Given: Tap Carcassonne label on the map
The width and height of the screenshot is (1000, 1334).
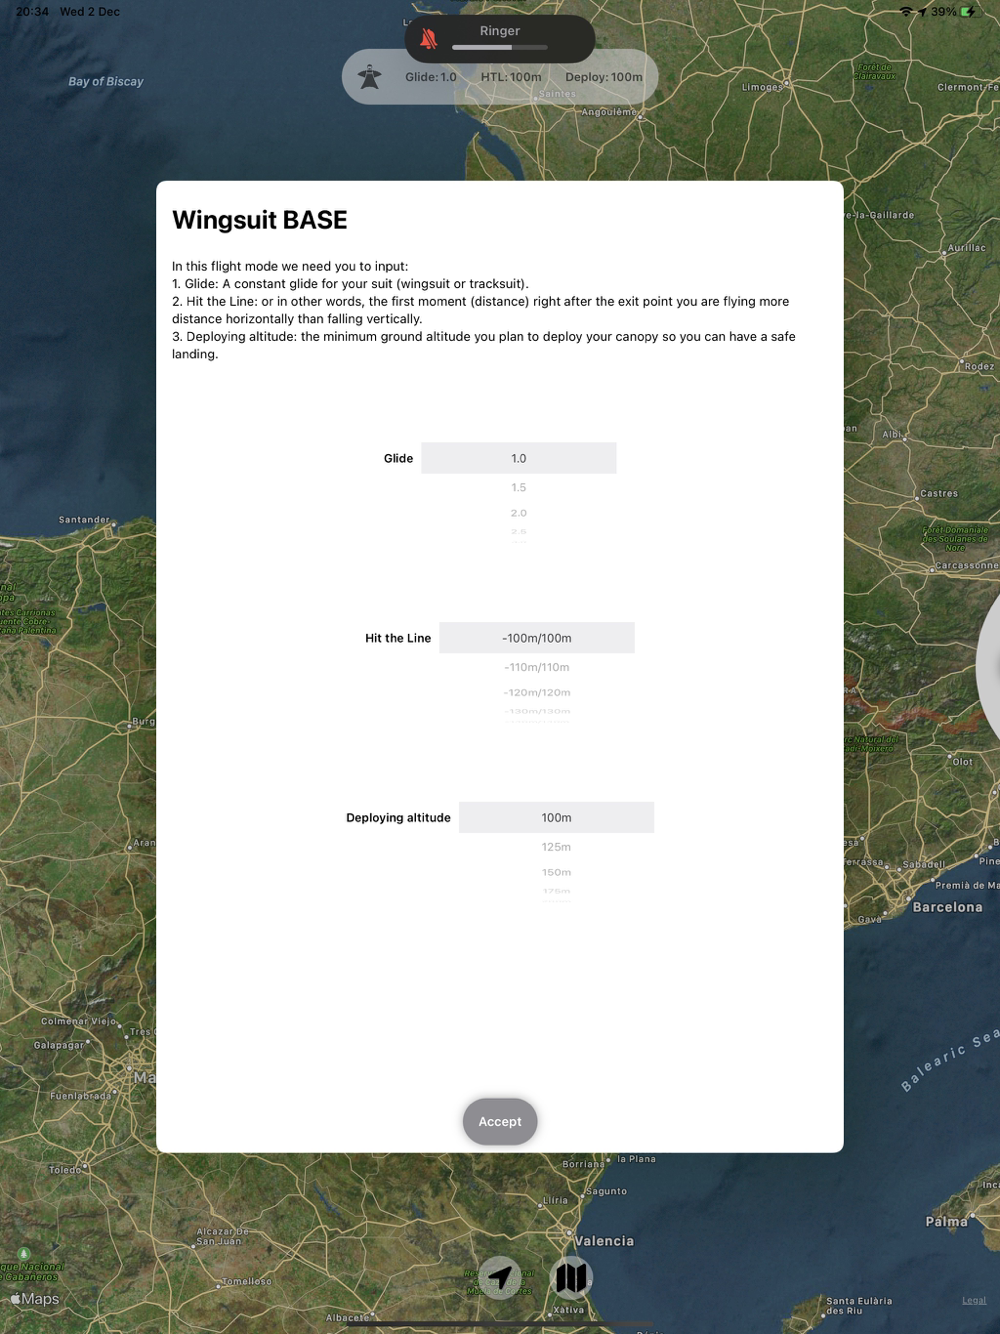Looking at the screenshot, I should click(966, 565).
